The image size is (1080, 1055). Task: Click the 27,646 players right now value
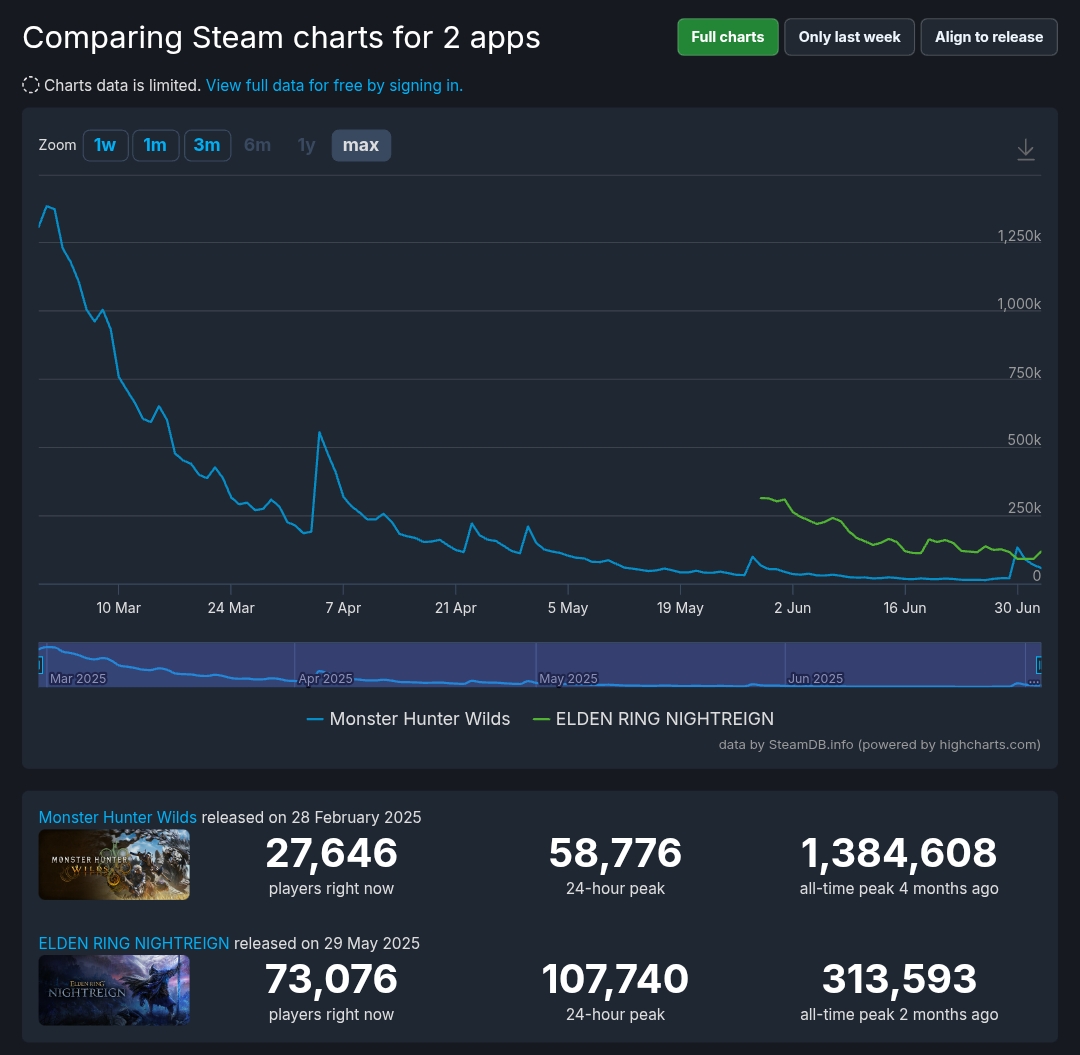pos(331,853)
